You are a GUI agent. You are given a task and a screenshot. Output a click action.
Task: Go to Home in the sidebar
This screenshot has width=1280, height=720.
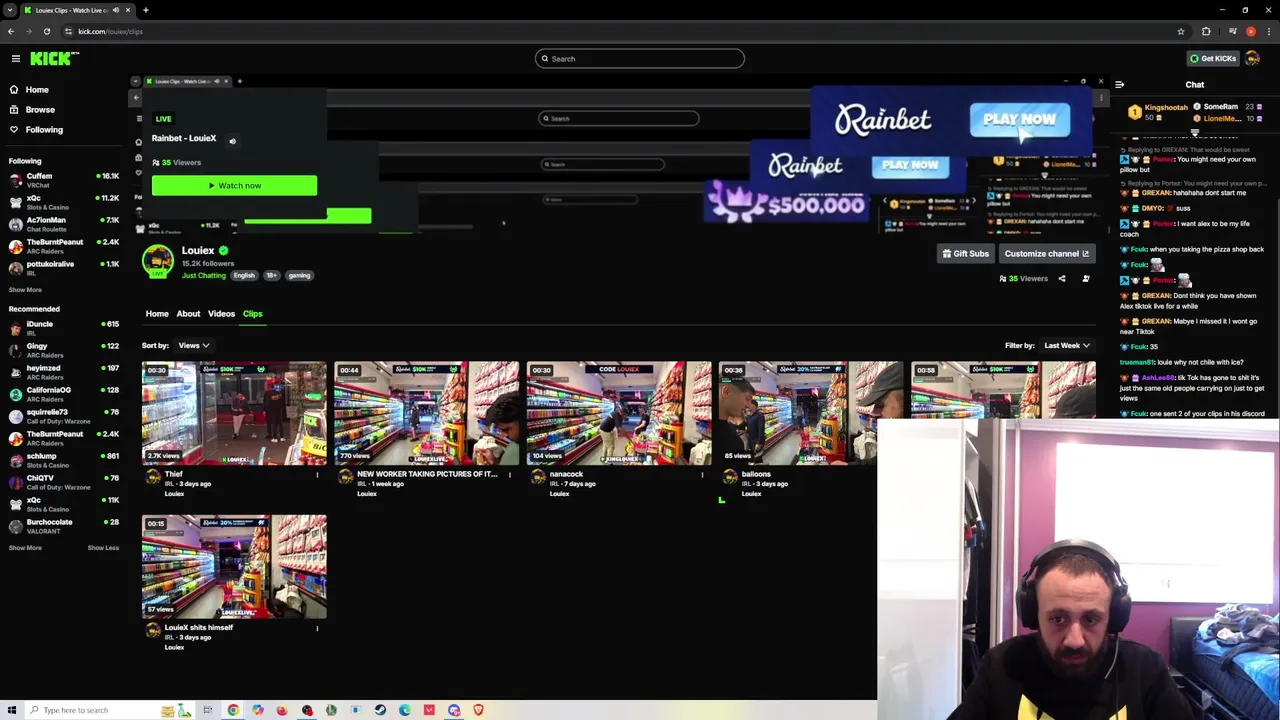pyautogui.click(x=37, y=90)
